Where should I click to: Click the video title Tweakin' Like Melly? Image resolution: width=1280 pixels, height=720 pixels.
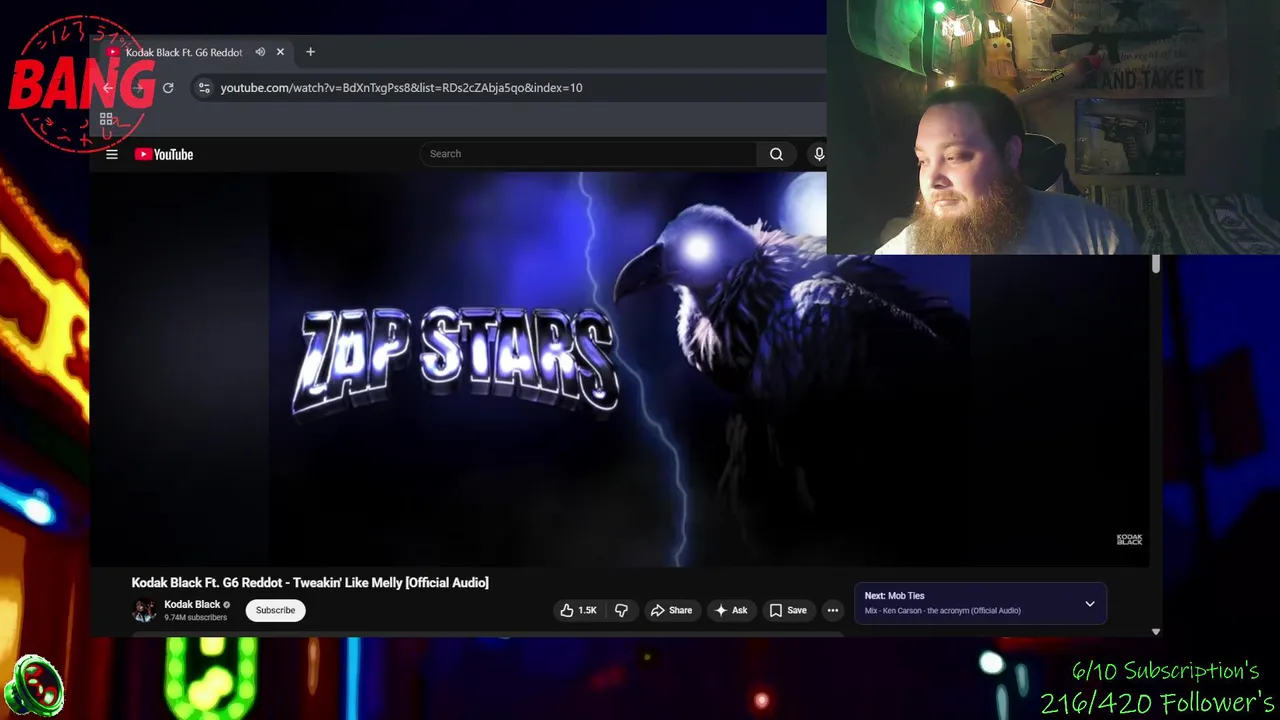coord(310,582)
